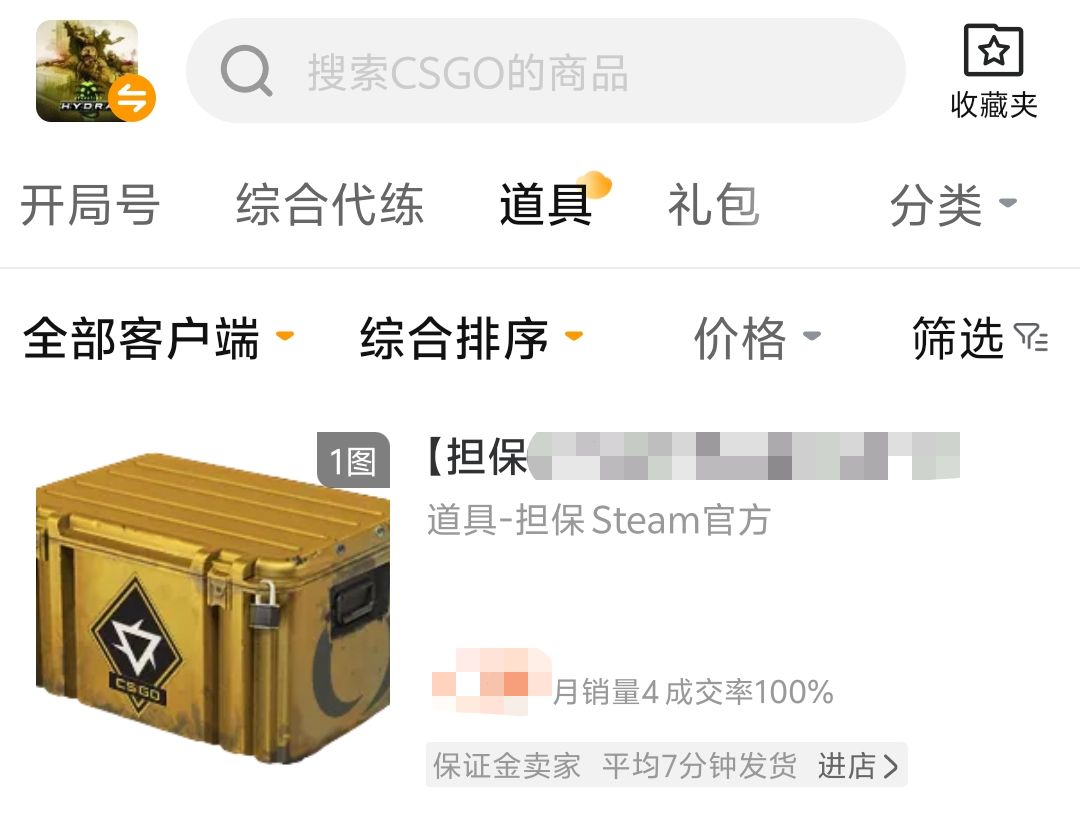Expand the 分类 category dropdown
This screenshot has height=815, width=1080.
953,205
